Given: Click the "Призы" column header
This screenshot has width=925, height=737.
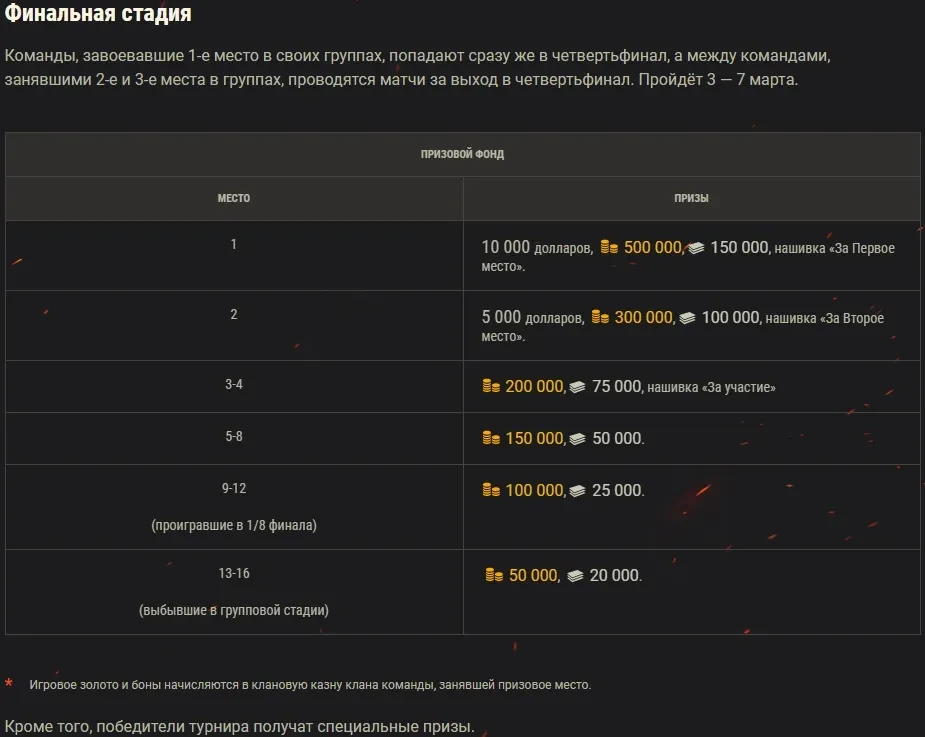Looking at the screenshot, I should click(691, 199).
